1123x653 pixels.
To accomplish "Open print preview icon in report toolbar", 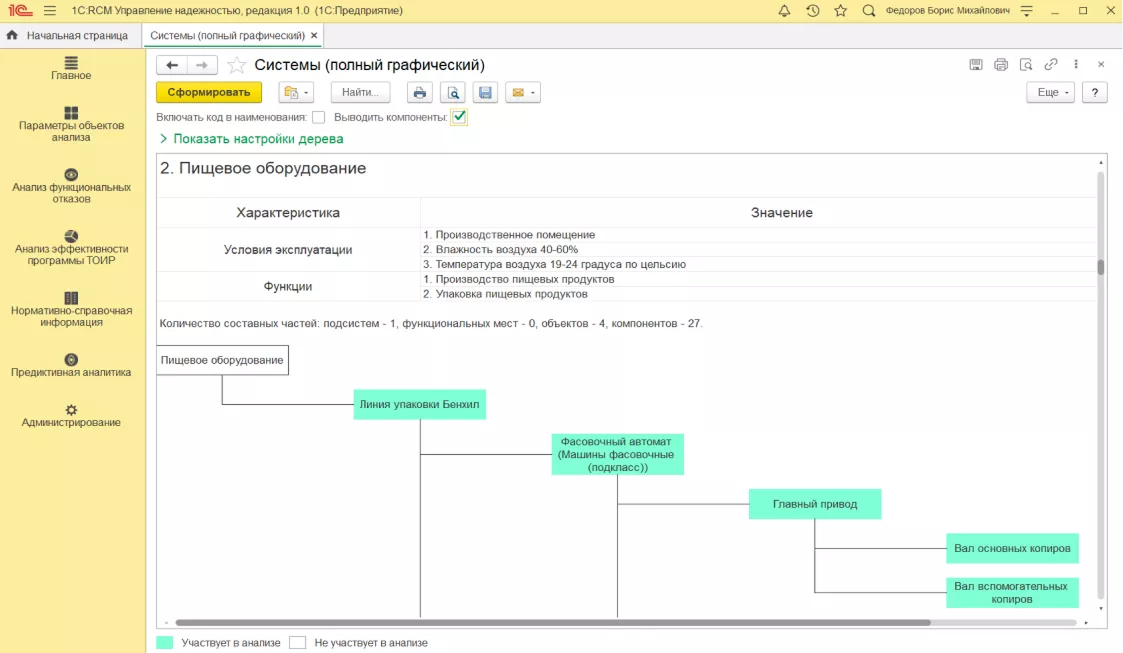I will coord(453,92).
